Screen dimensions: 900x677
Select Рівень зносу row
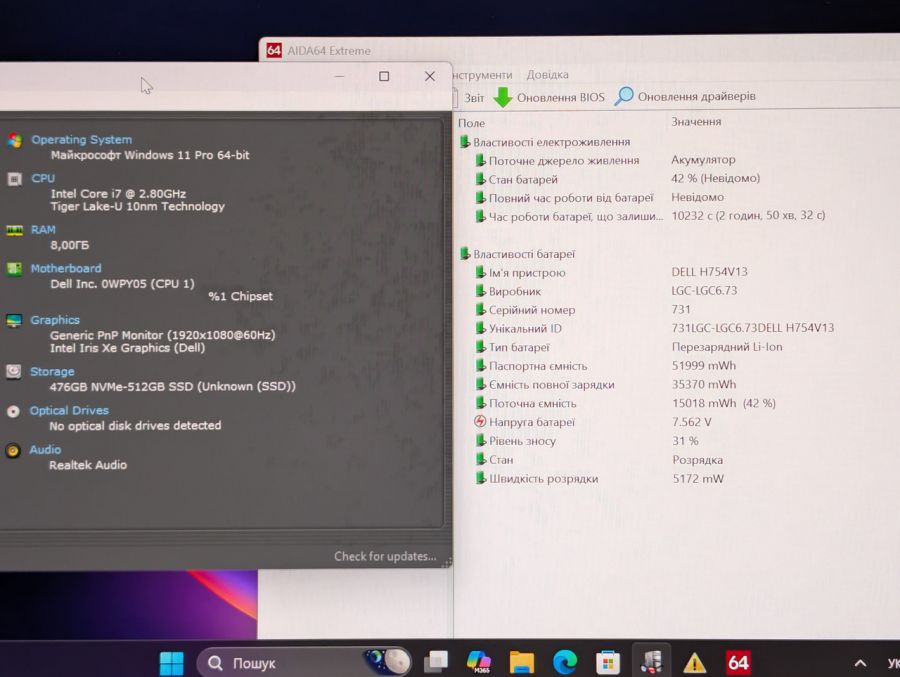pos(587,441)
